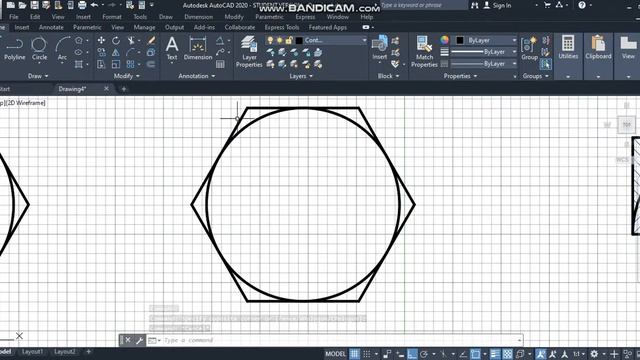Open the layer name dropdown
640x360 pixels.
pos(364,40)
